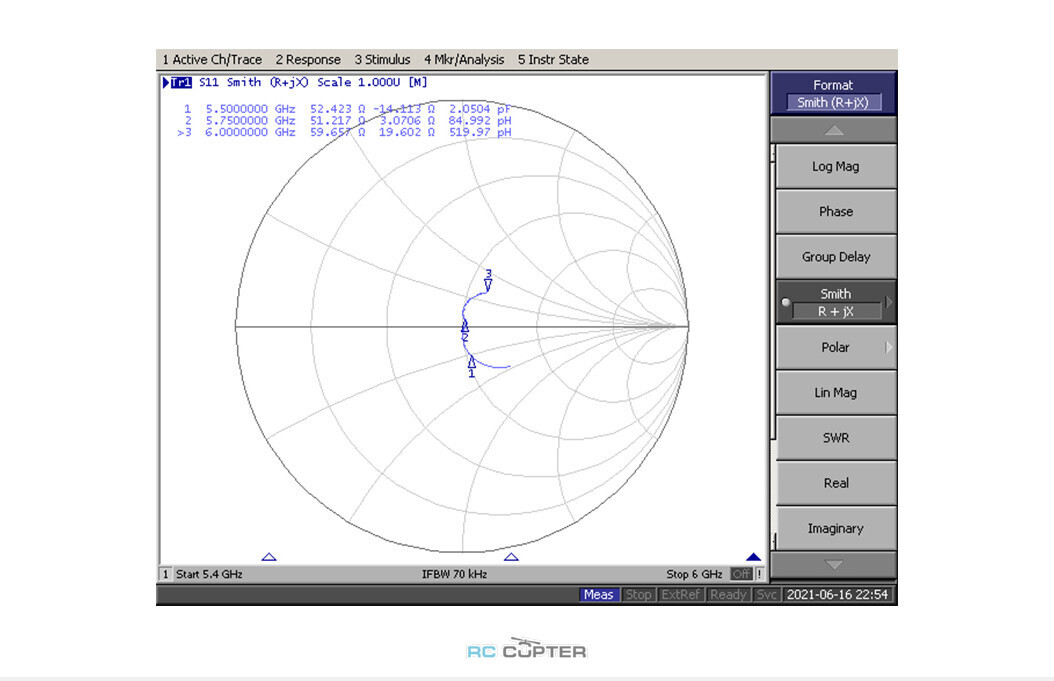Image resolution: width=1054 pixels, height=681 pixels.
Task: Click the Stop status indicator
Action: (638, 594)
